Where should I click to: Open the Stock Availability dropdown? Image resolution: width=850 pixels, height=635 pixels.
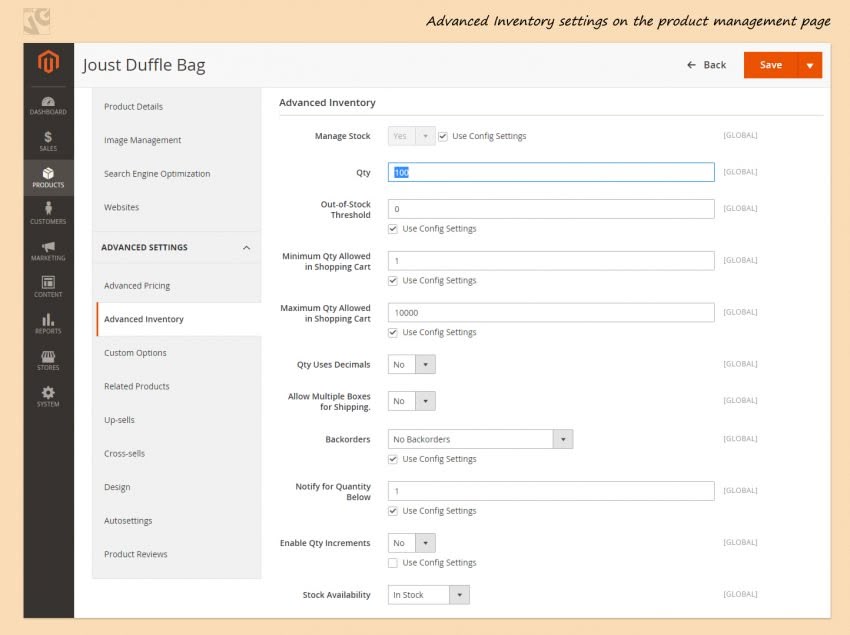(x=429, y=595)
